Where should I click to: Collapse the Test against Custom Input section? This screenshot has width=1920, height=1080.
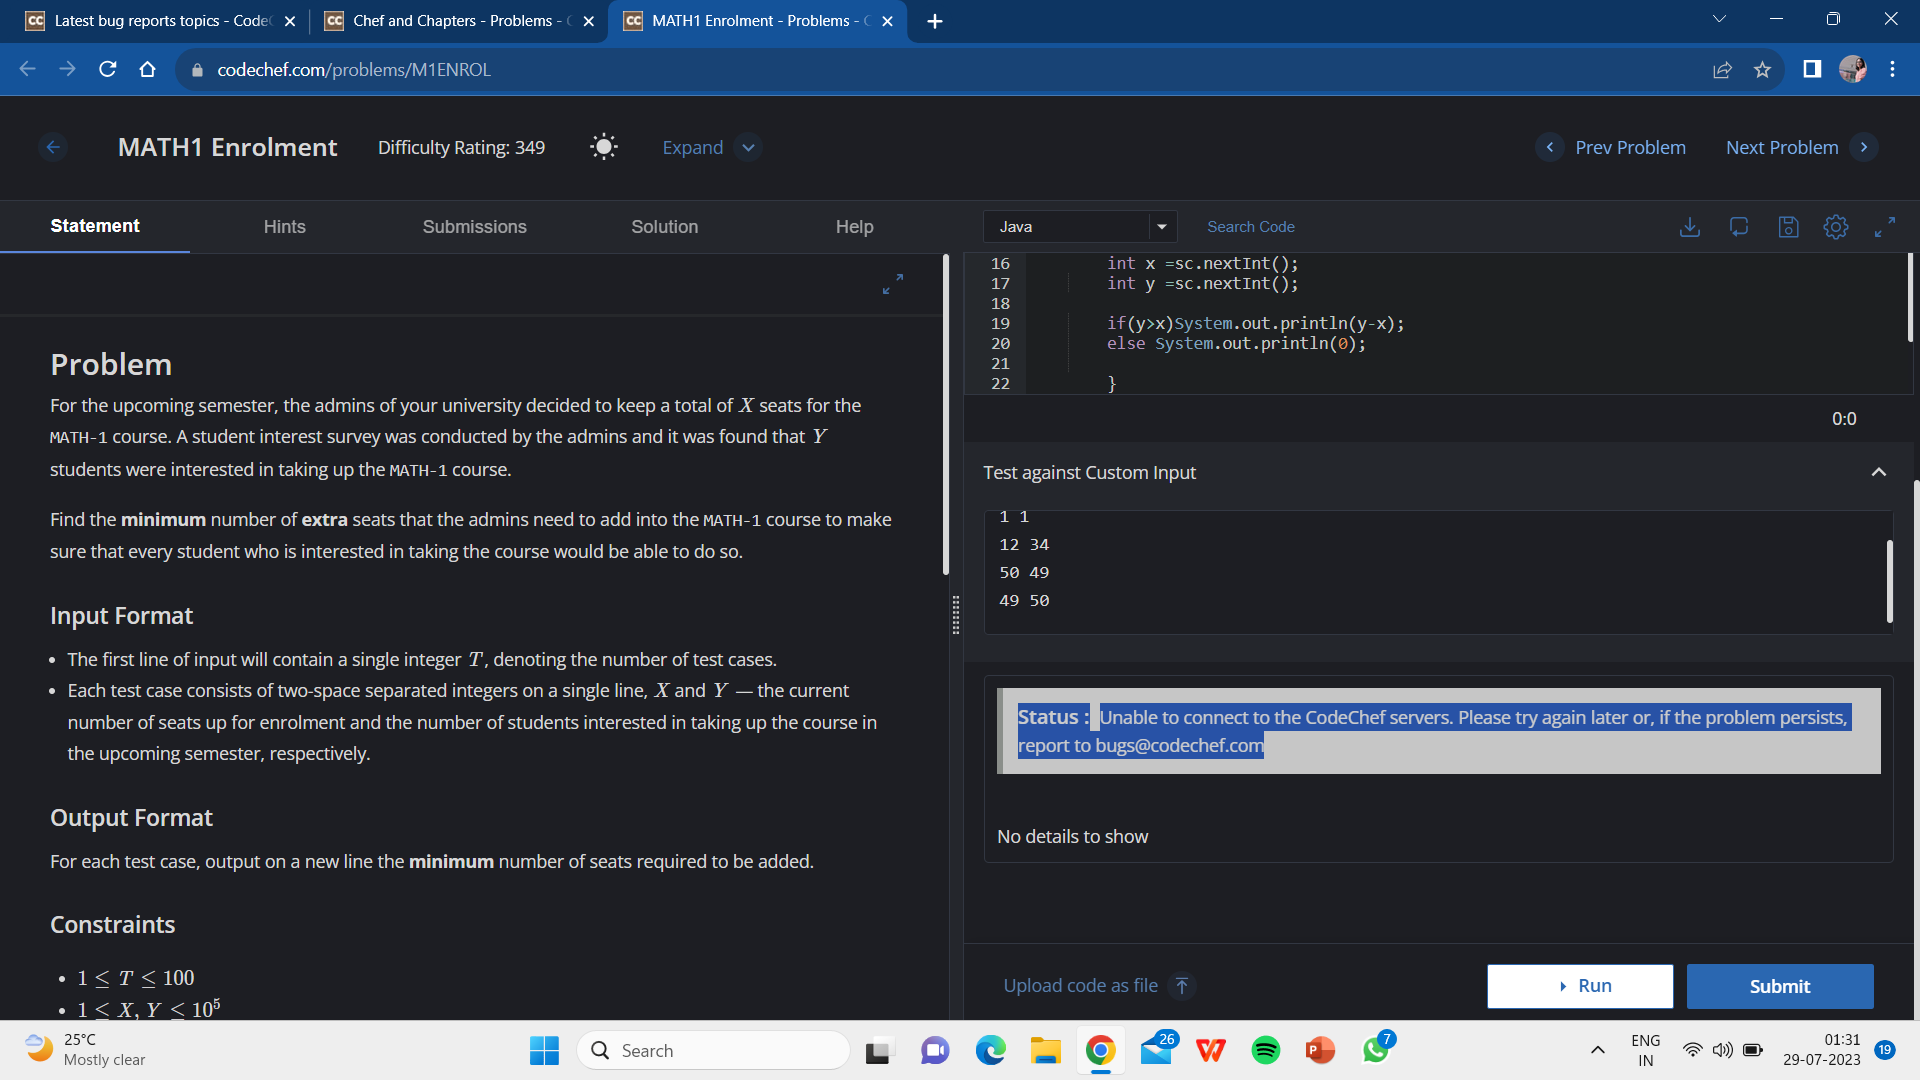tap(1878, 472)
